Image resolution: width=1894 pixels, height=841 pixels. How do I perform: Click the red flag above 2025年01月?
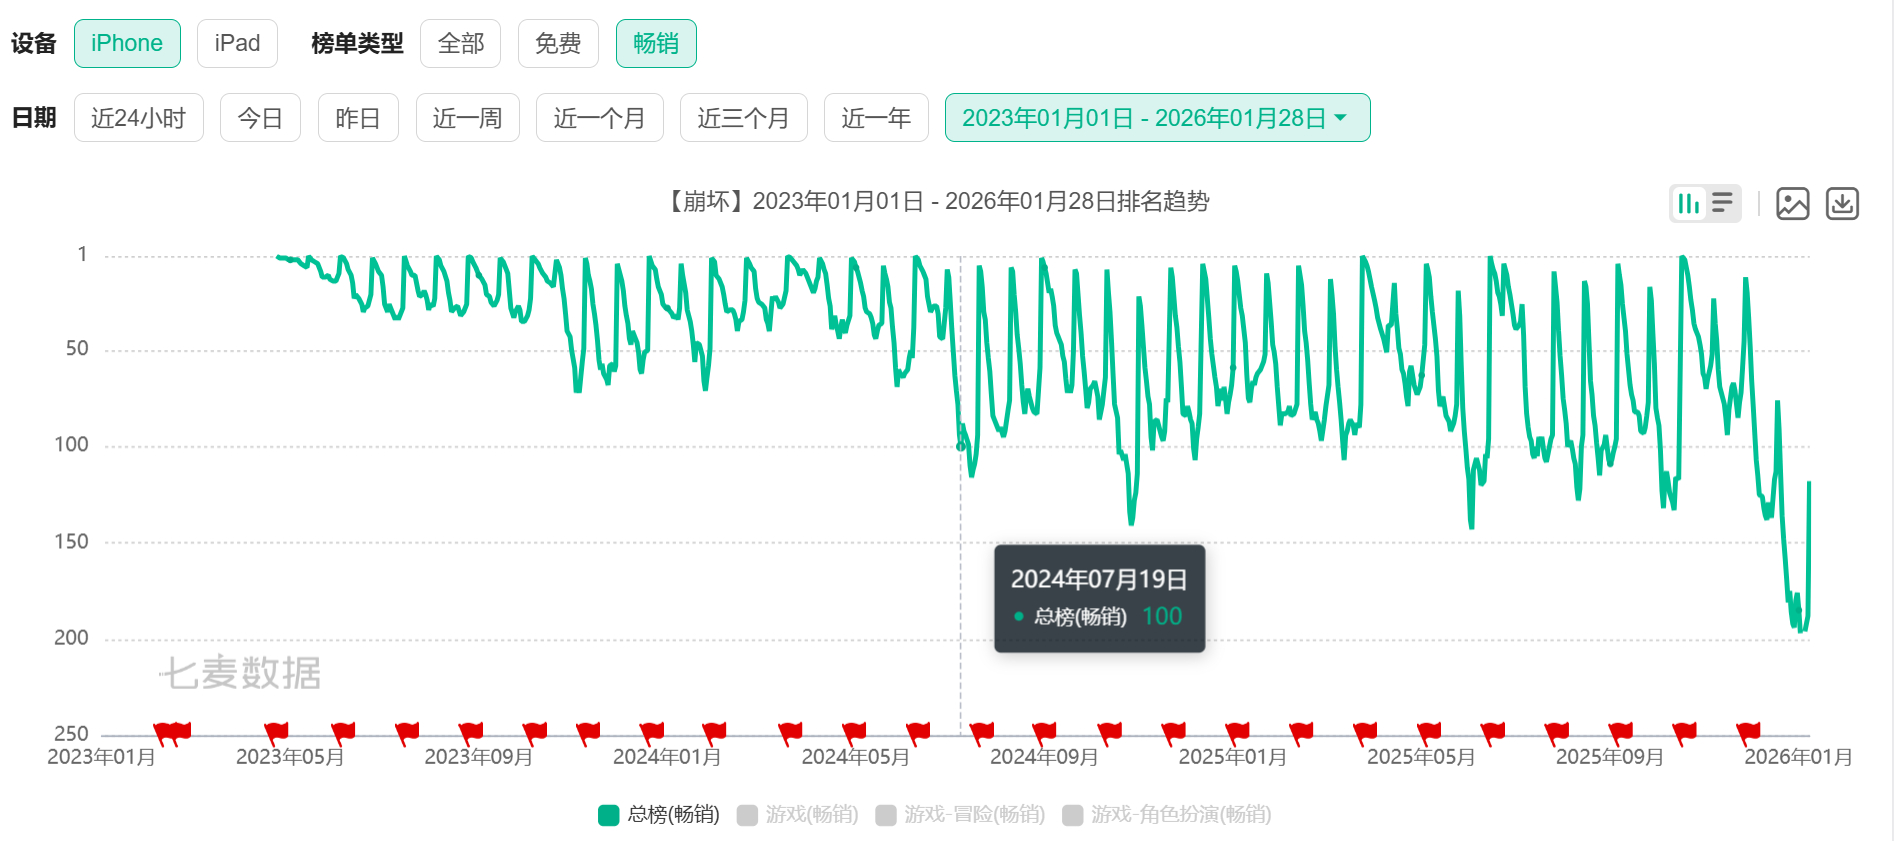(1237, 732)
